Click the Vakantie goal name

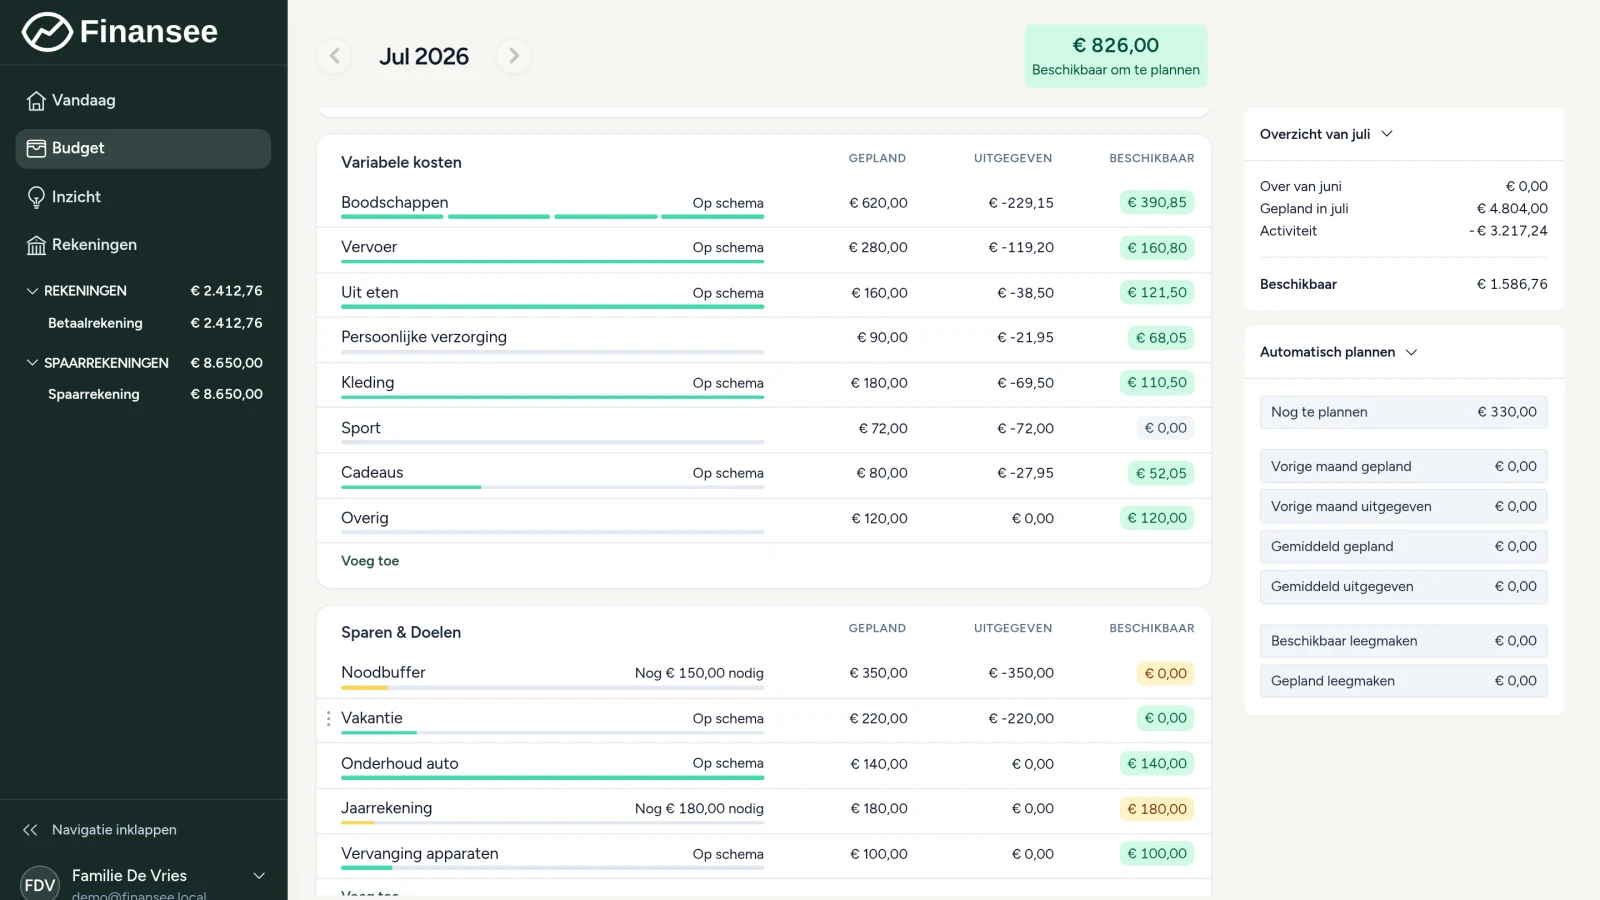click(x=372, y=718)
